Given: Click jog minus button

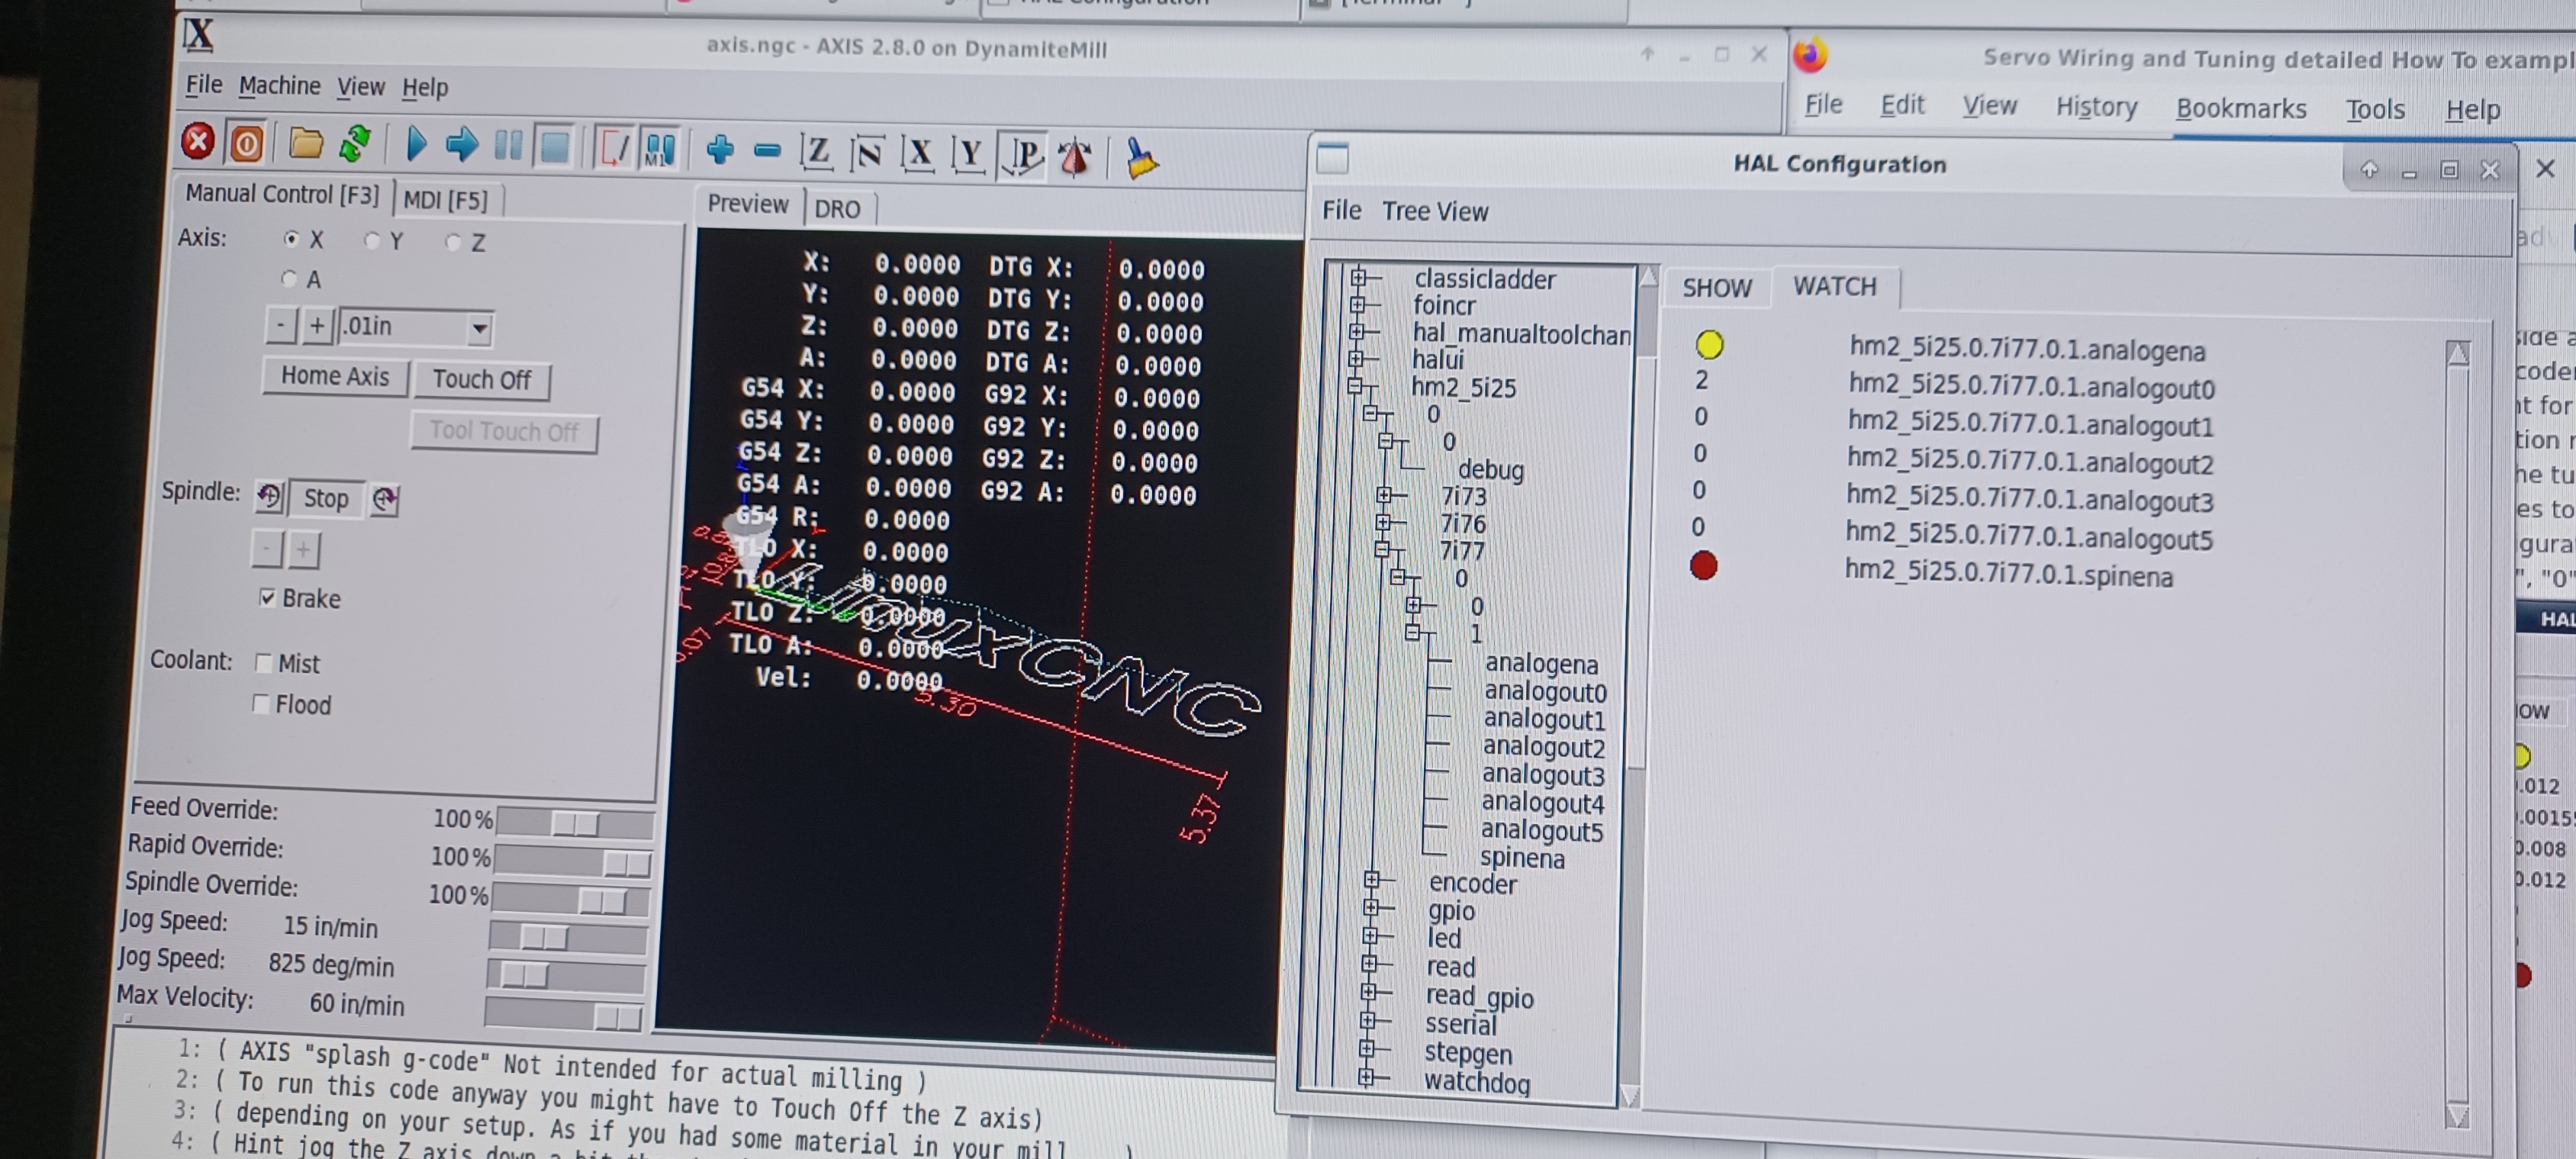Looking at the screenshot, I should (281, 324).
